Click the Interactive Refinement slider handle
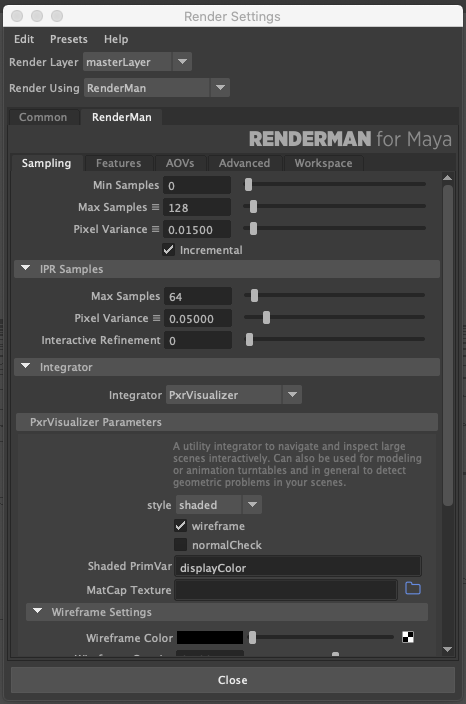Viewport: 466px width, 704px height. [x=249, y=339]
